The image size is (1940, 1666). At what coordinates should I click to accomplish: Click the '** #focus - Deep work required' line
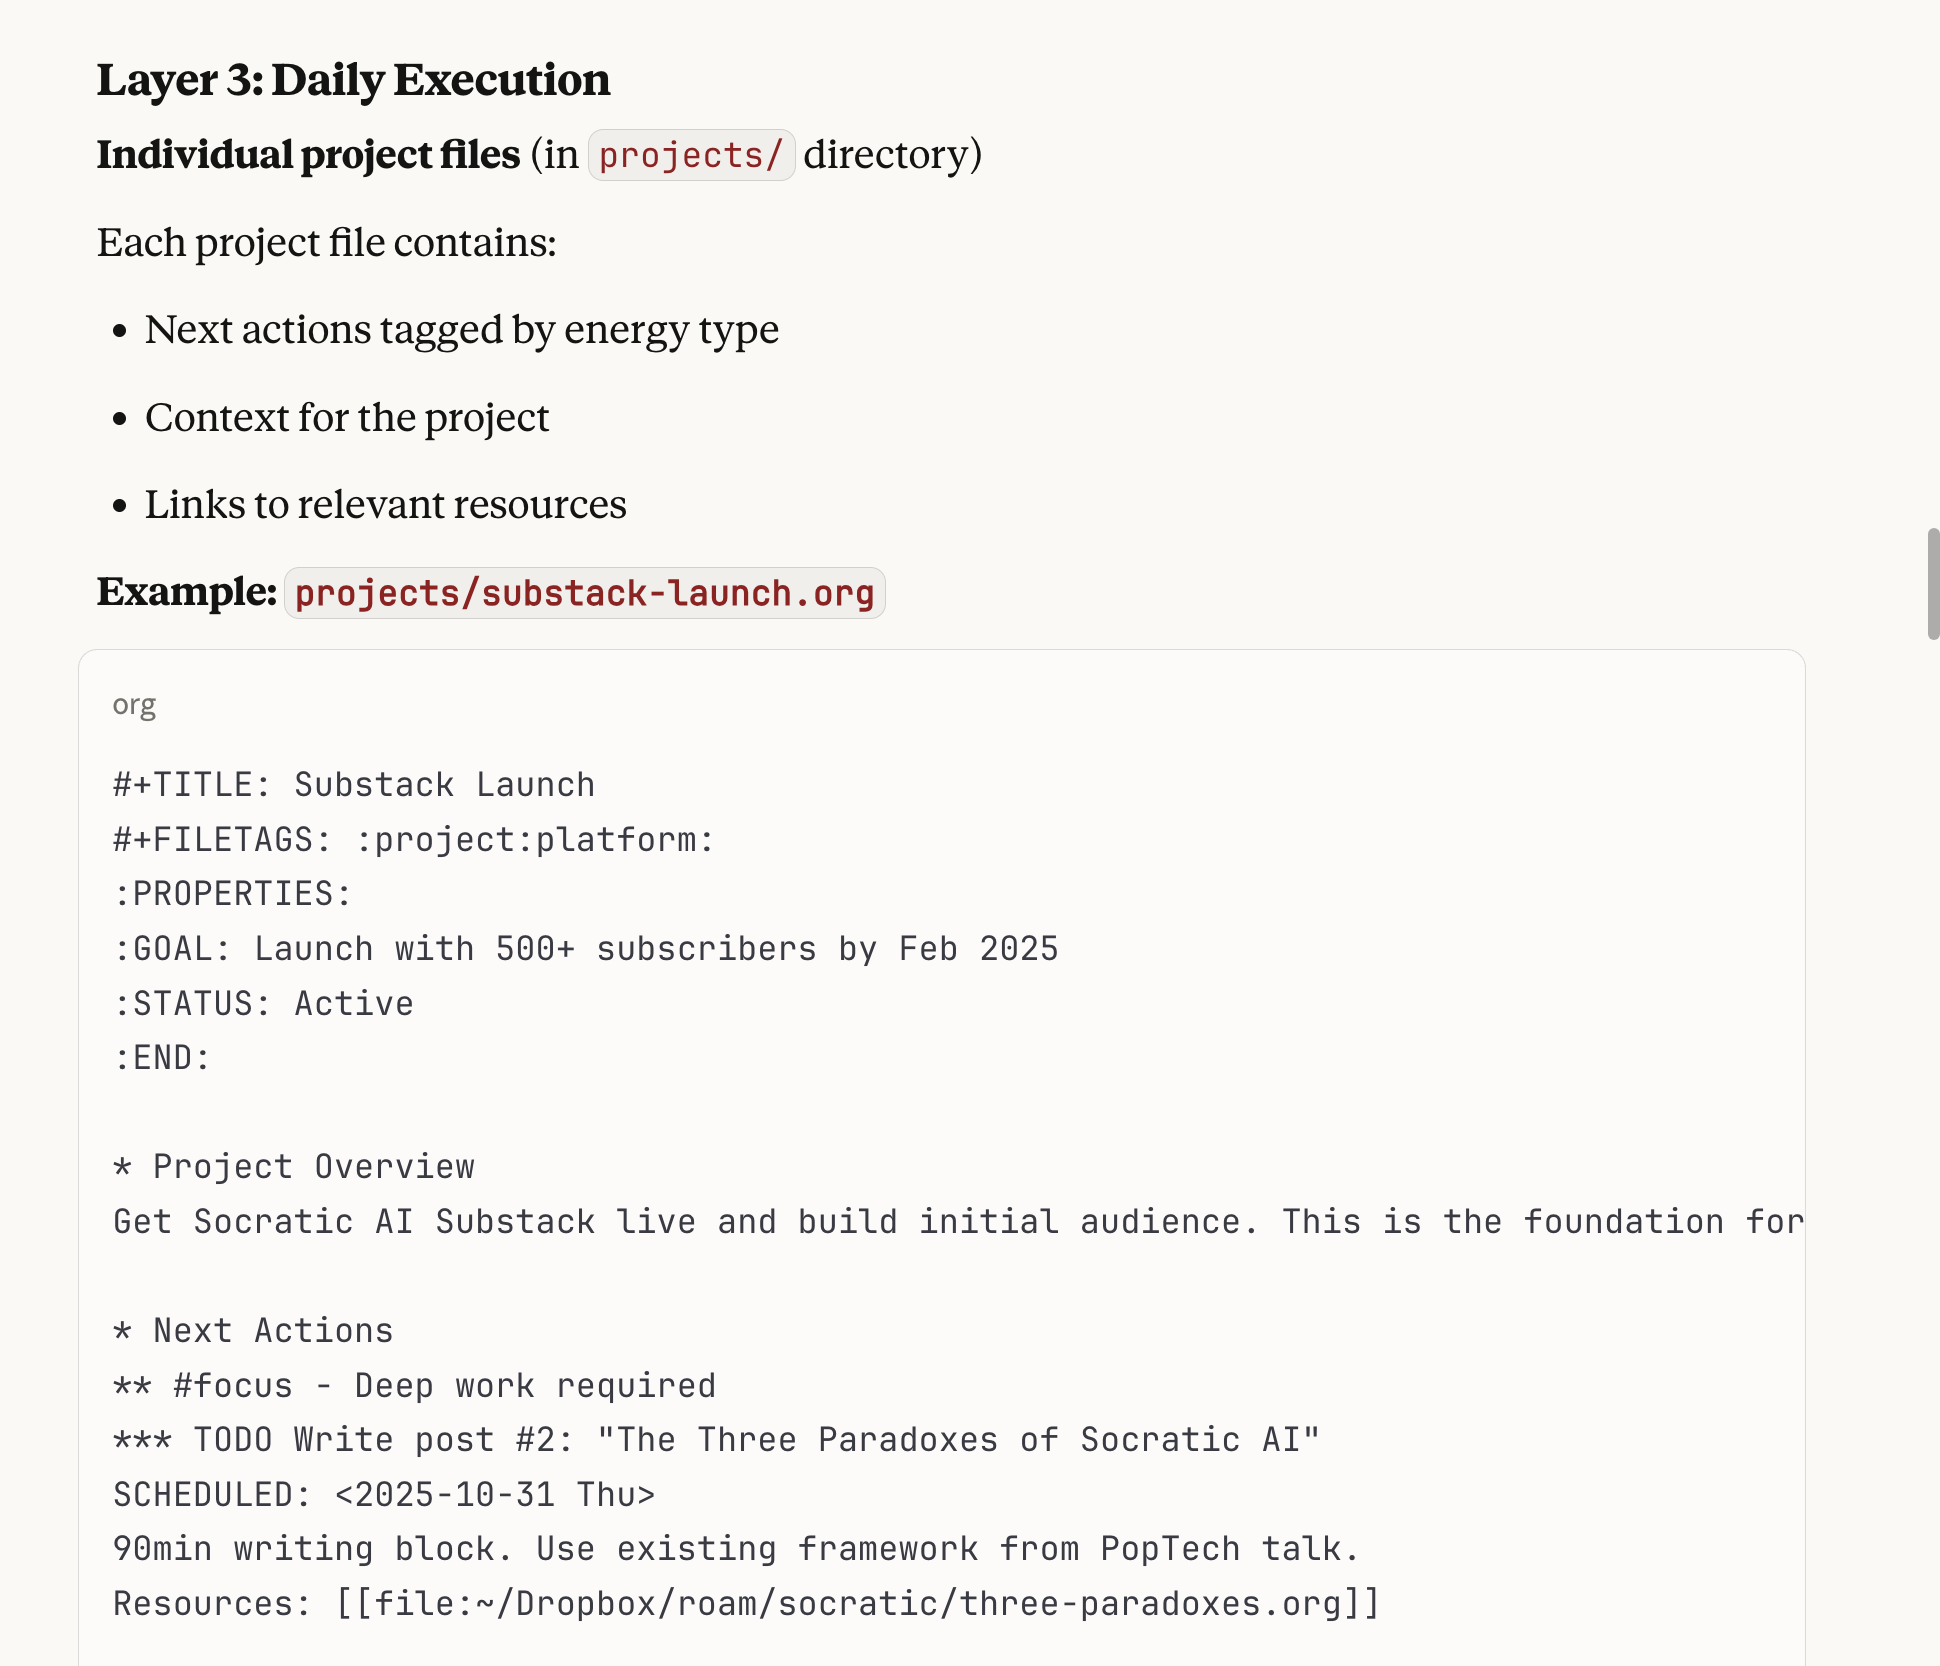pyautogui.click(x=414, y=1386)
